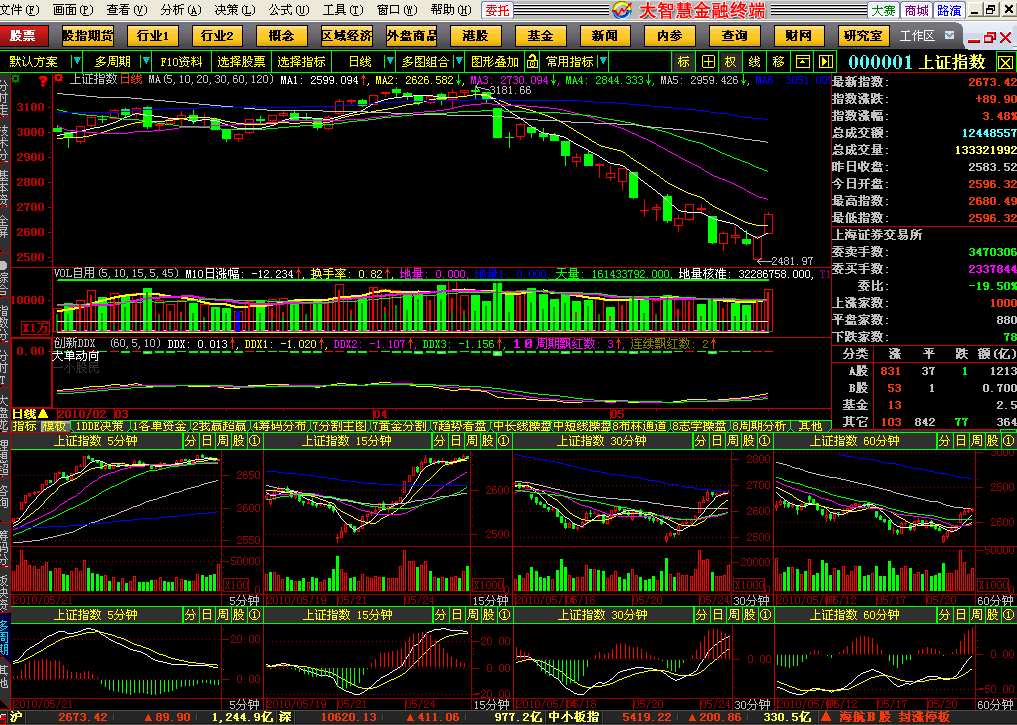Image resolution: width=1017 pixels, height=725 pixels.
Task: Click the 委托 order entry icon
Action: pyautogui.click(x=497, y=10)
